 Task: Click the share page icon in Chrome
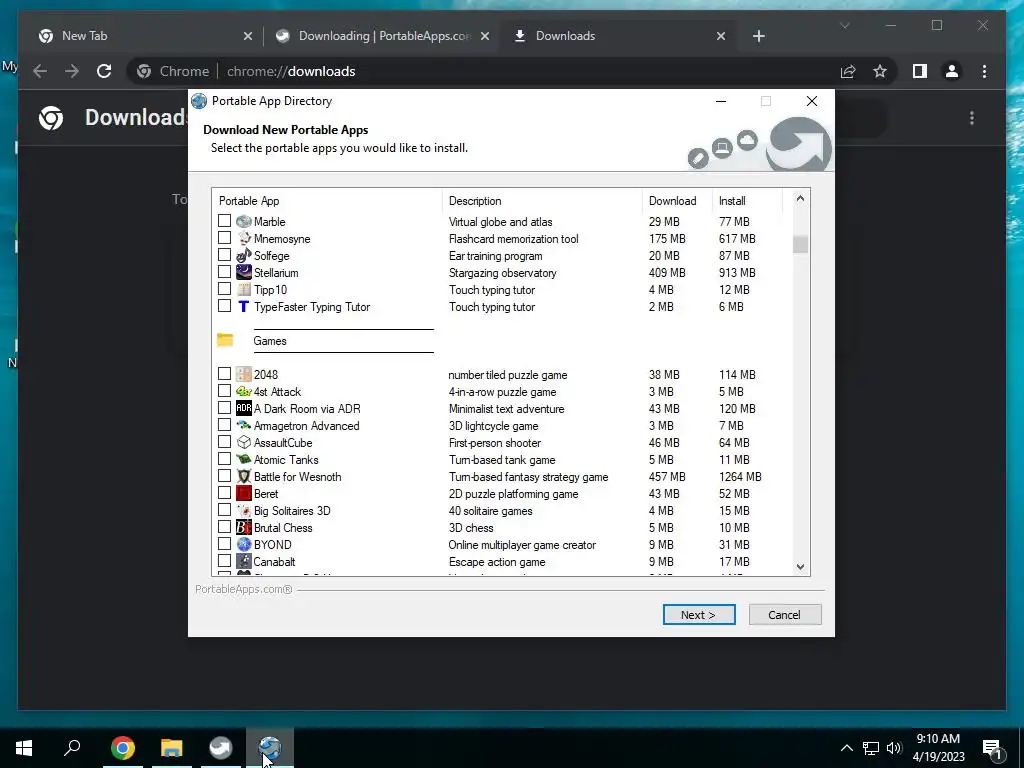[x=848, y=71]
